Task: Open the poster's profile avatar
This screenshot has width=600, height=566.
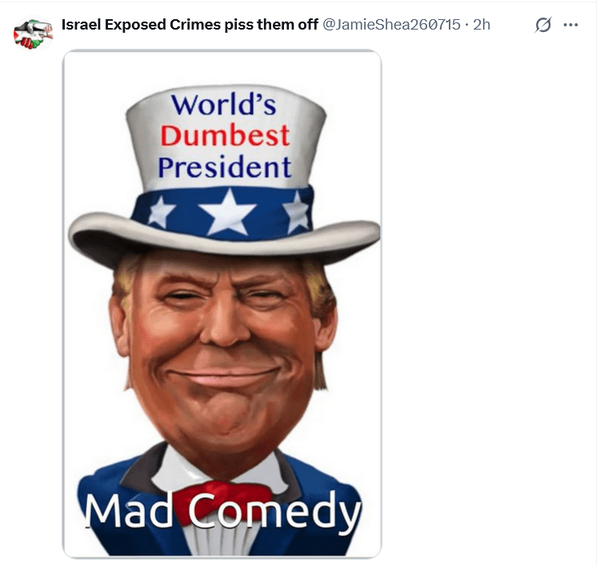Action: [x=33, y=34]
